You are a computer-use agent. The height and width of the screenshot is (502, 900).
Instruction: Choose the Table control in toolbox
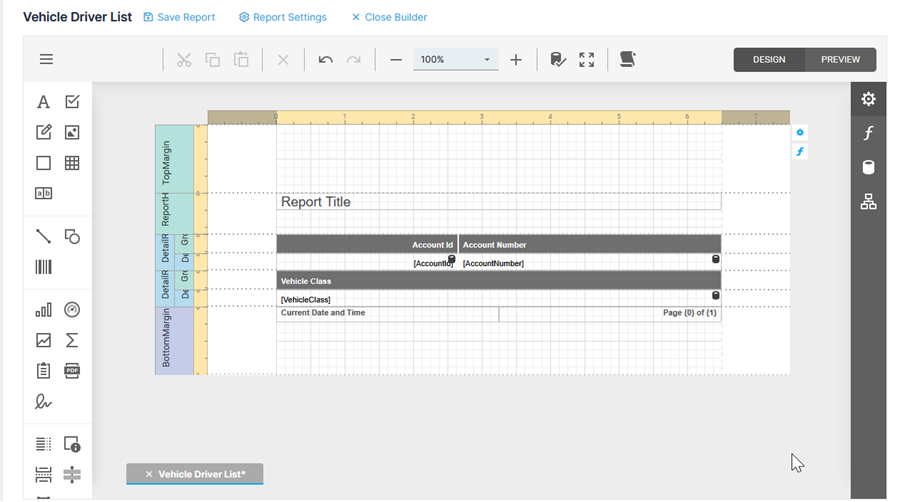tap(72, 163)
